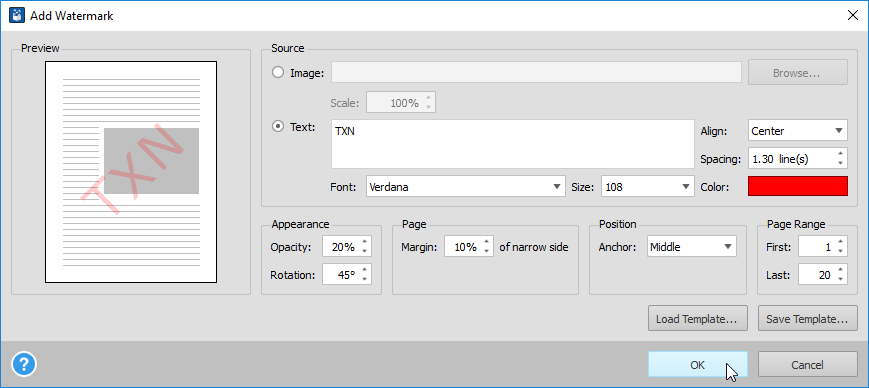Increase Last page with up arrow
869x388 pixels.
pos(841,270)
